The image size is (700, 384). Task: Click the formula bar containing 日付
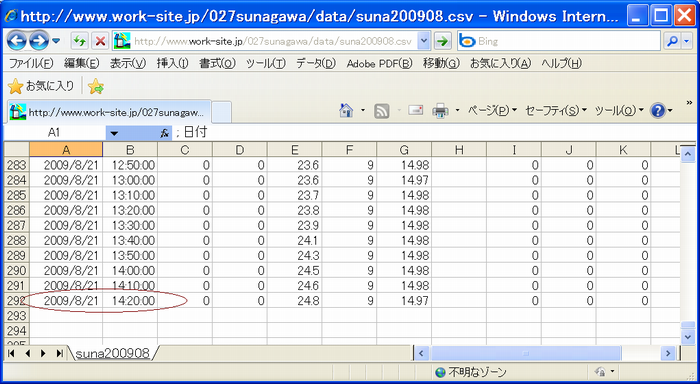[433, 133]
